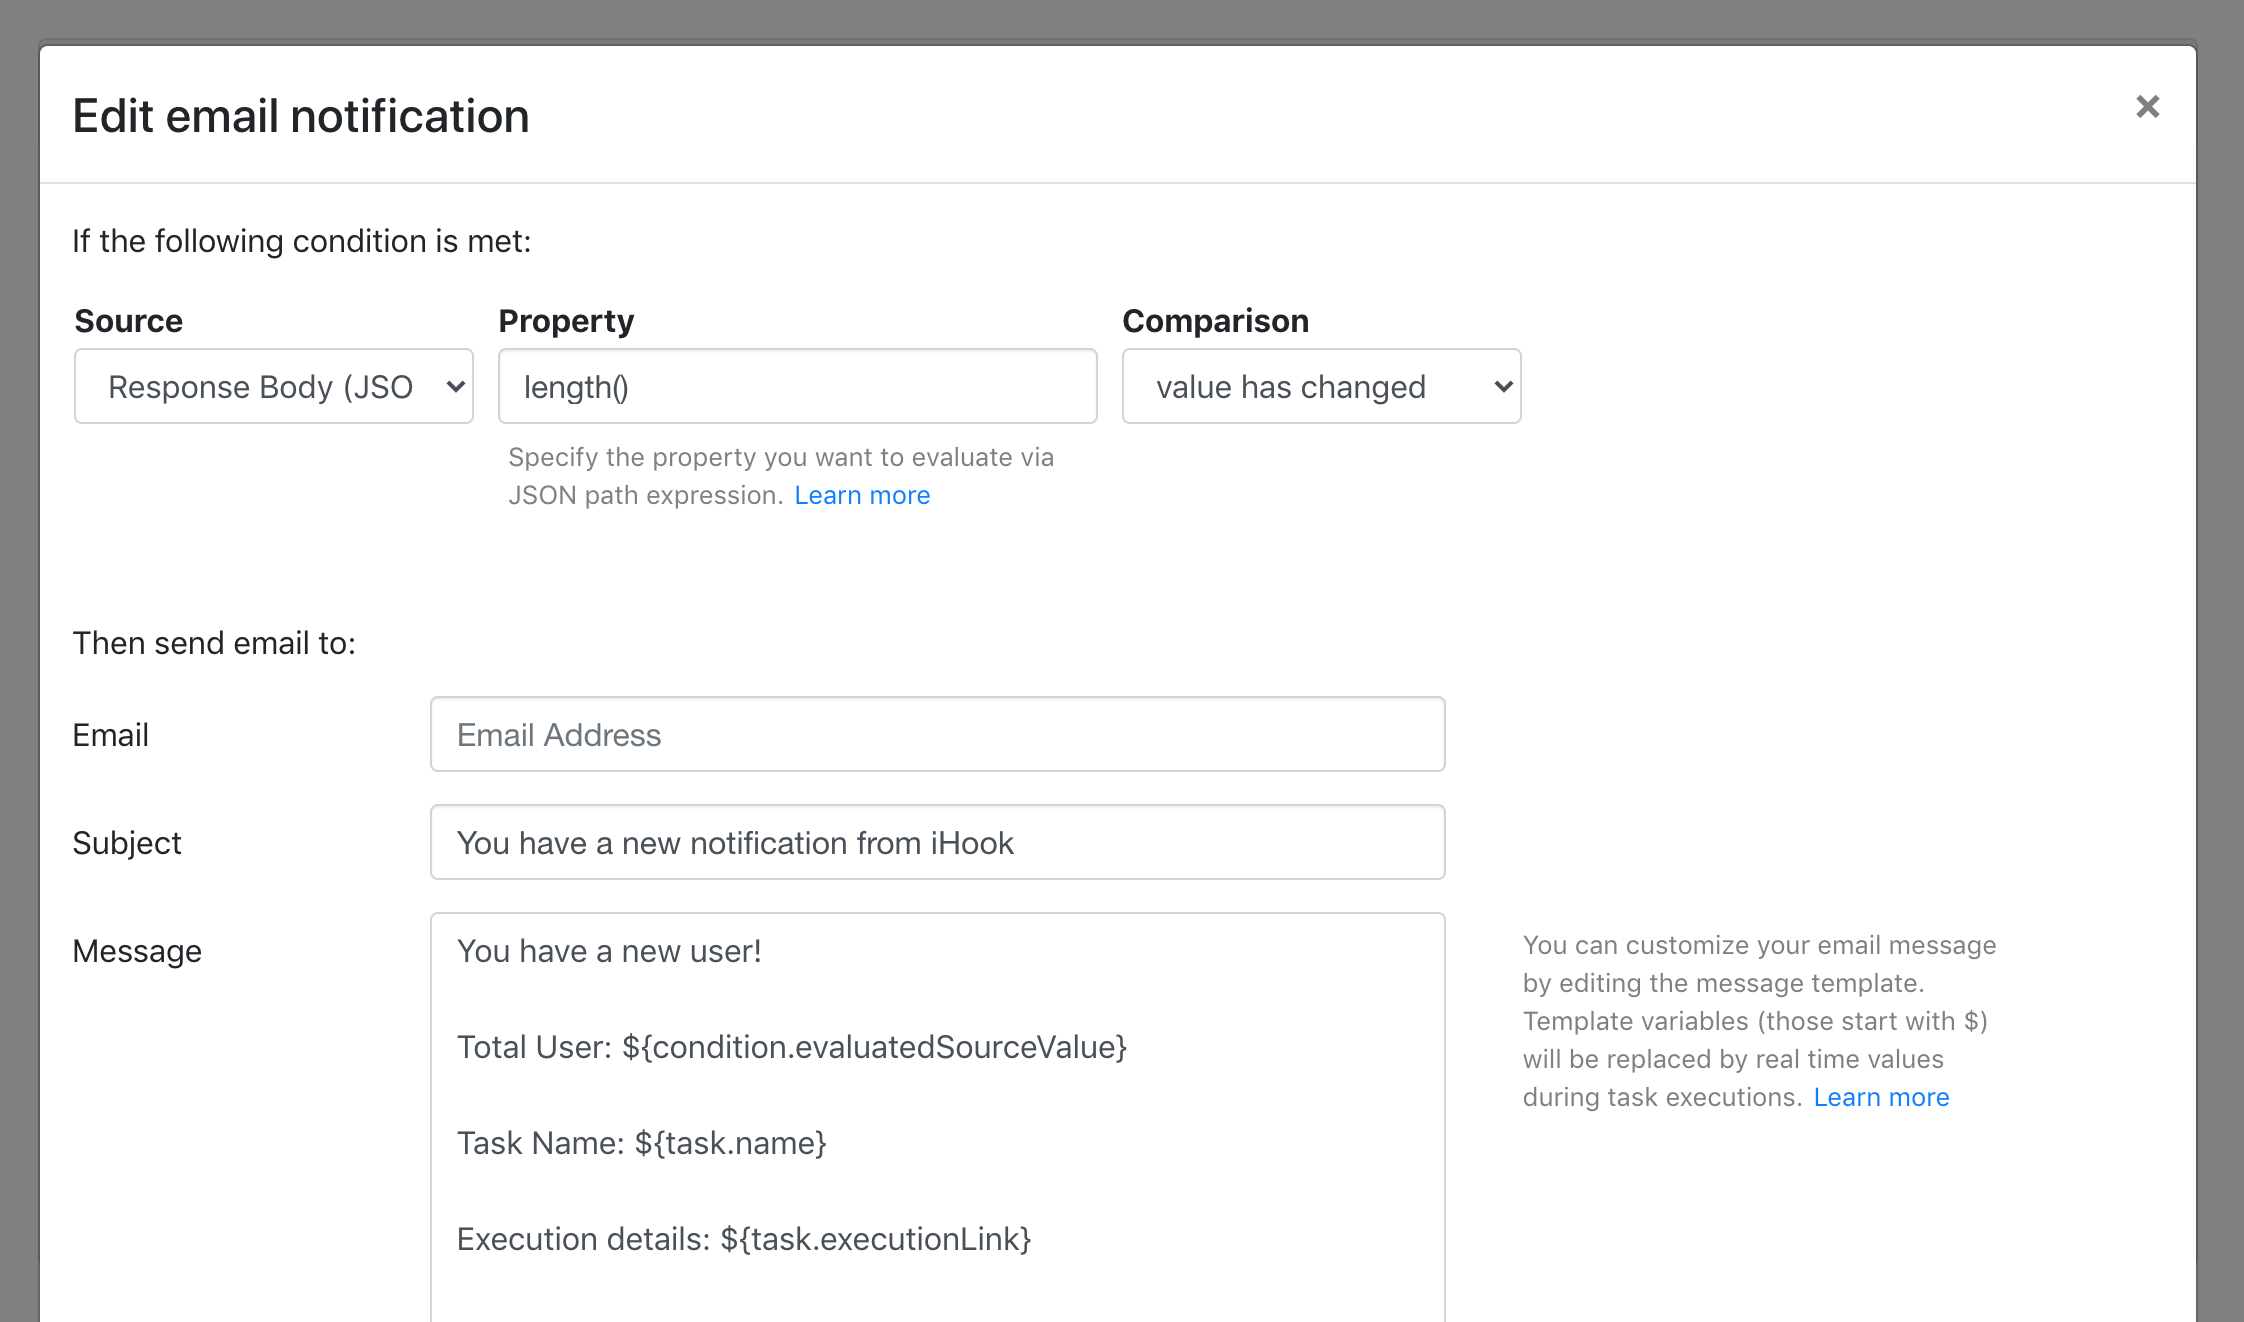Open the Source dropdown

tap(273, 386)
